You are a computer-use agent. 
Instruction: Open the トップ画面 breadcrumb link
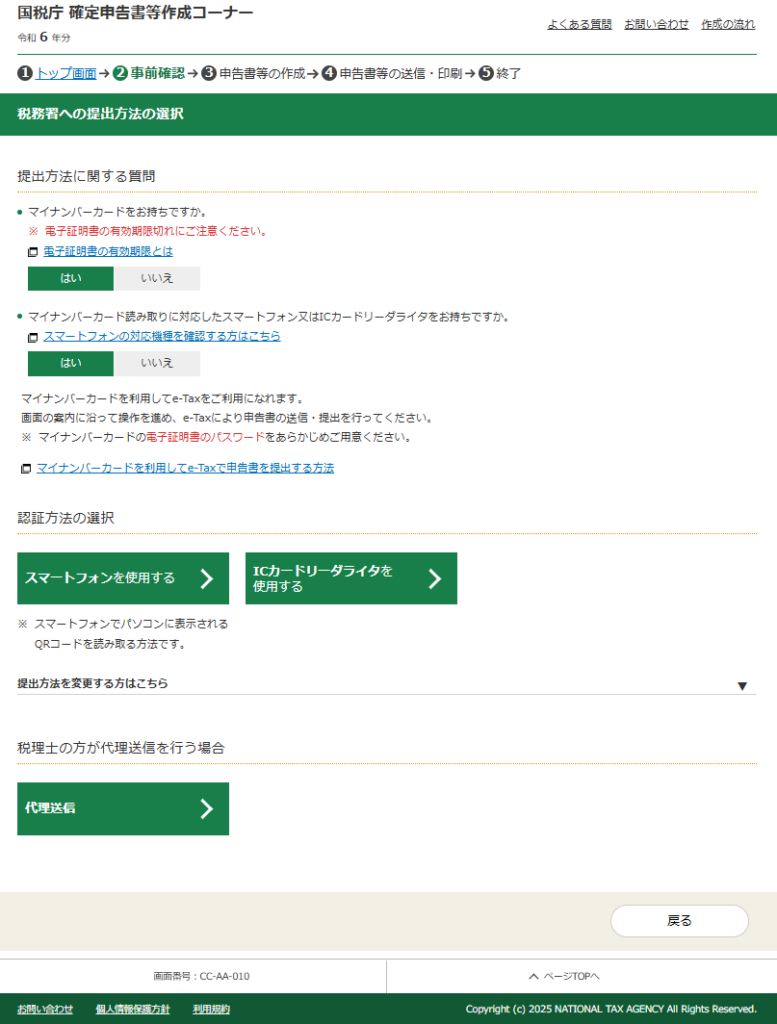pyautogui.click(x=66, y=73)
